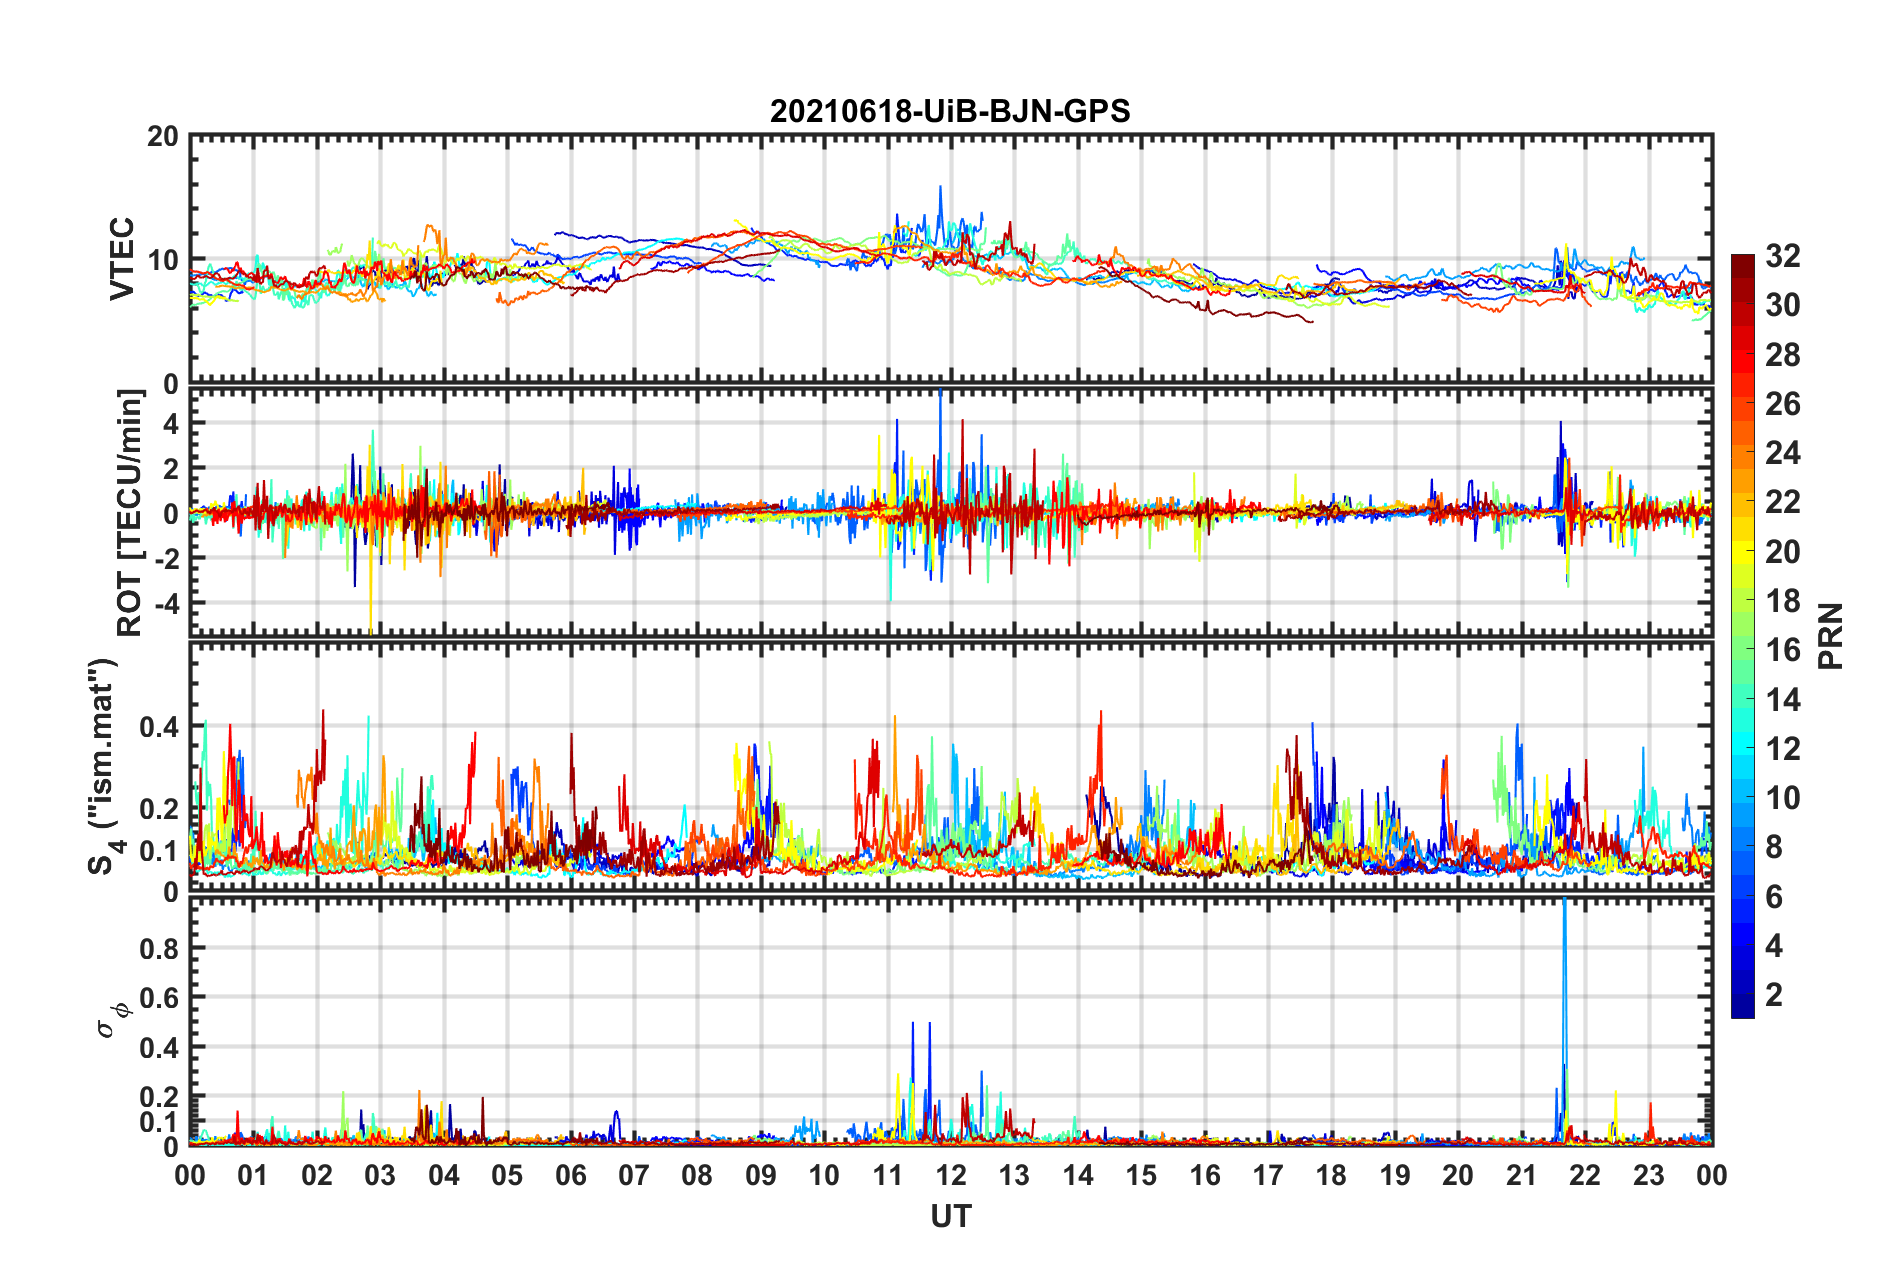This screenshot has width=1902, height=1272.
Task: Click UT axis tick label 05
Action: tap(507, 1175)
